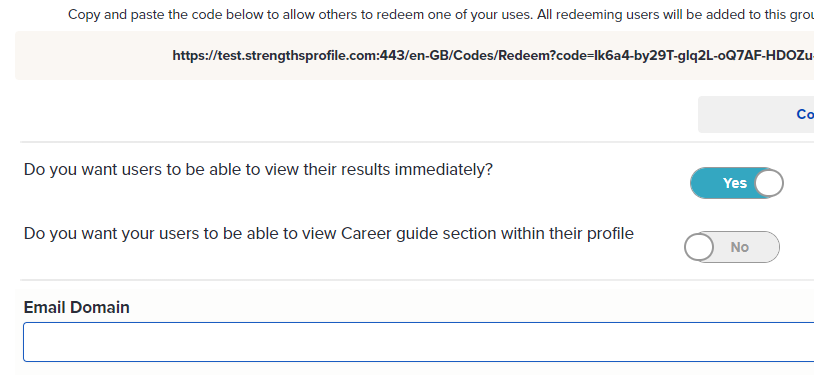Select the redeem code URL text

(x=493, y=56)
